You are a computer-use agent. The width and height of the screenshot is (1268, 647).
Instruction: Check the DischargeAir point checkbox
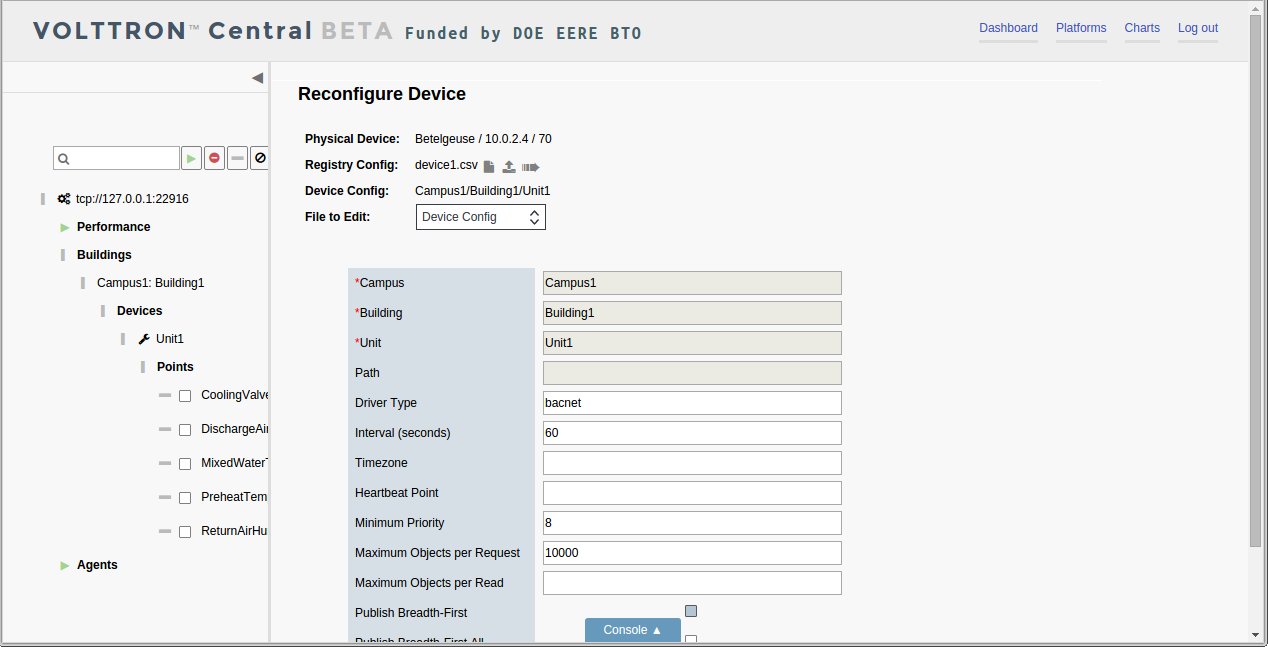[x=185, y=430]
